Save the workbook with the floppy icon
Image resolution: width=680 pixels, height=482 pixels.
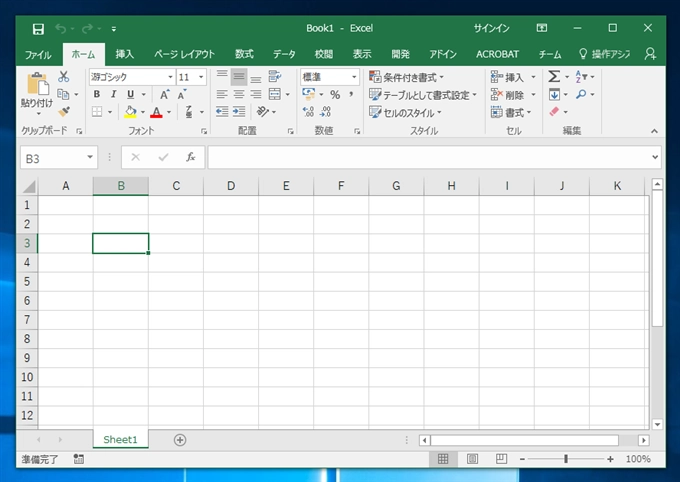[38, 29]
